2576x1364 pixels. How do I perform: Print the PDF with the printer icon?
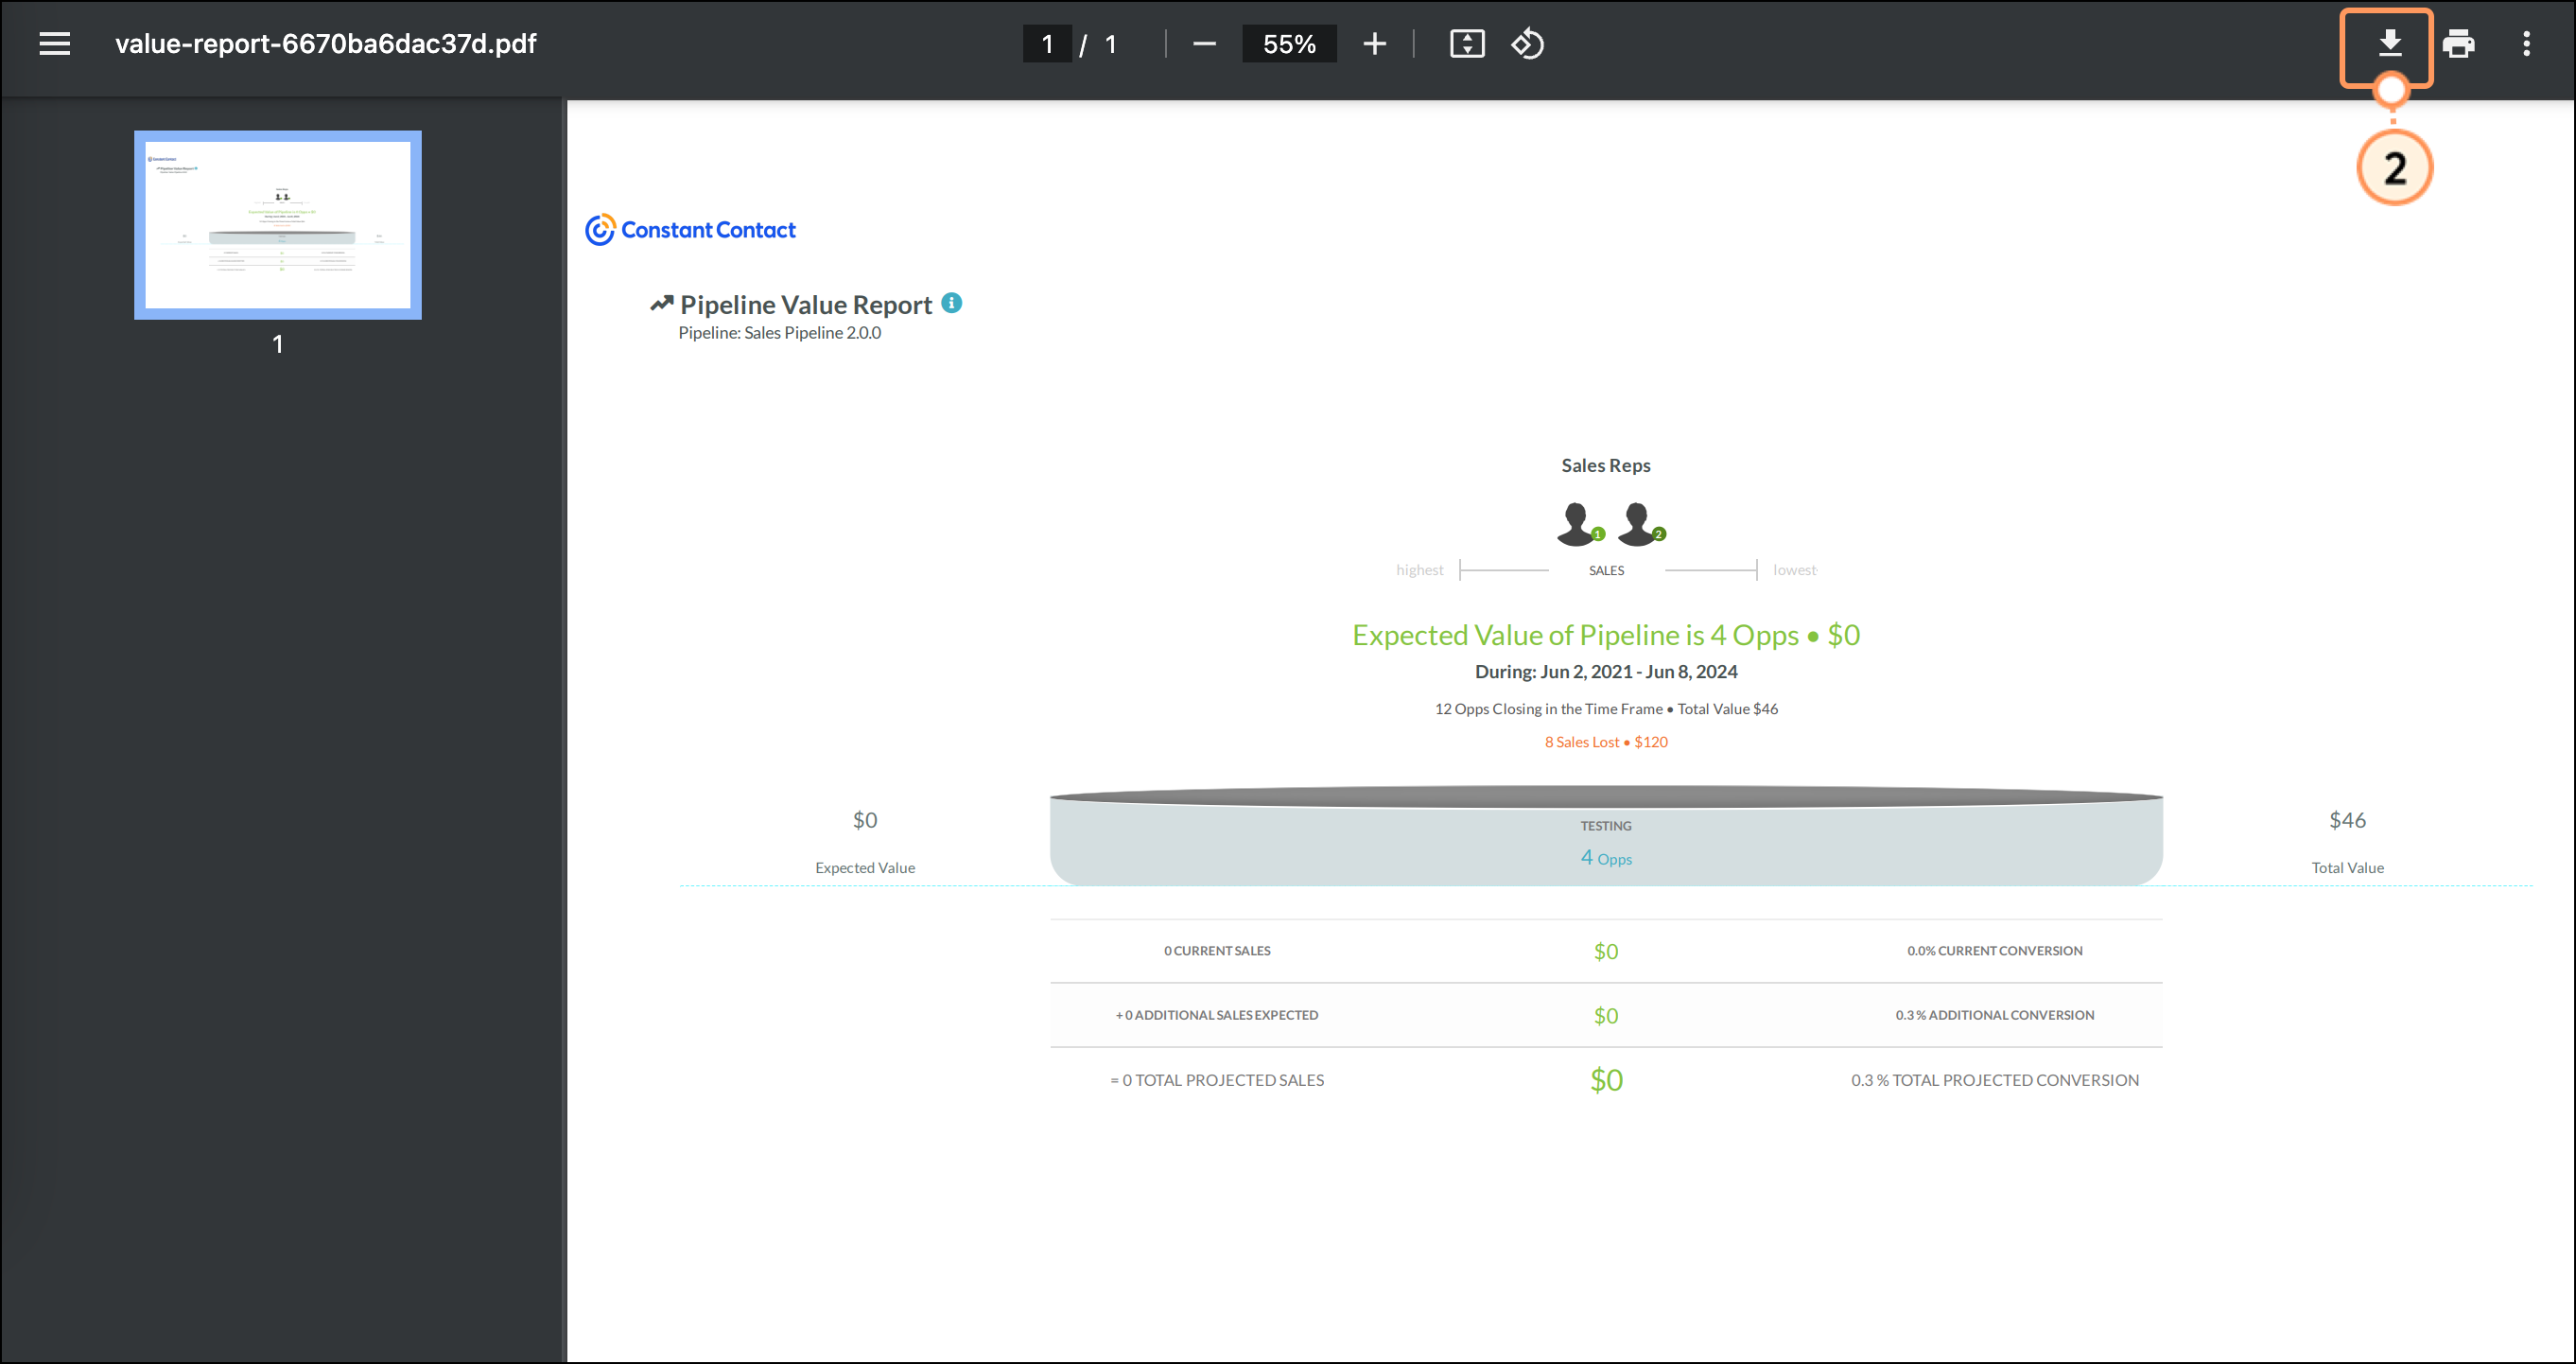2458,44
